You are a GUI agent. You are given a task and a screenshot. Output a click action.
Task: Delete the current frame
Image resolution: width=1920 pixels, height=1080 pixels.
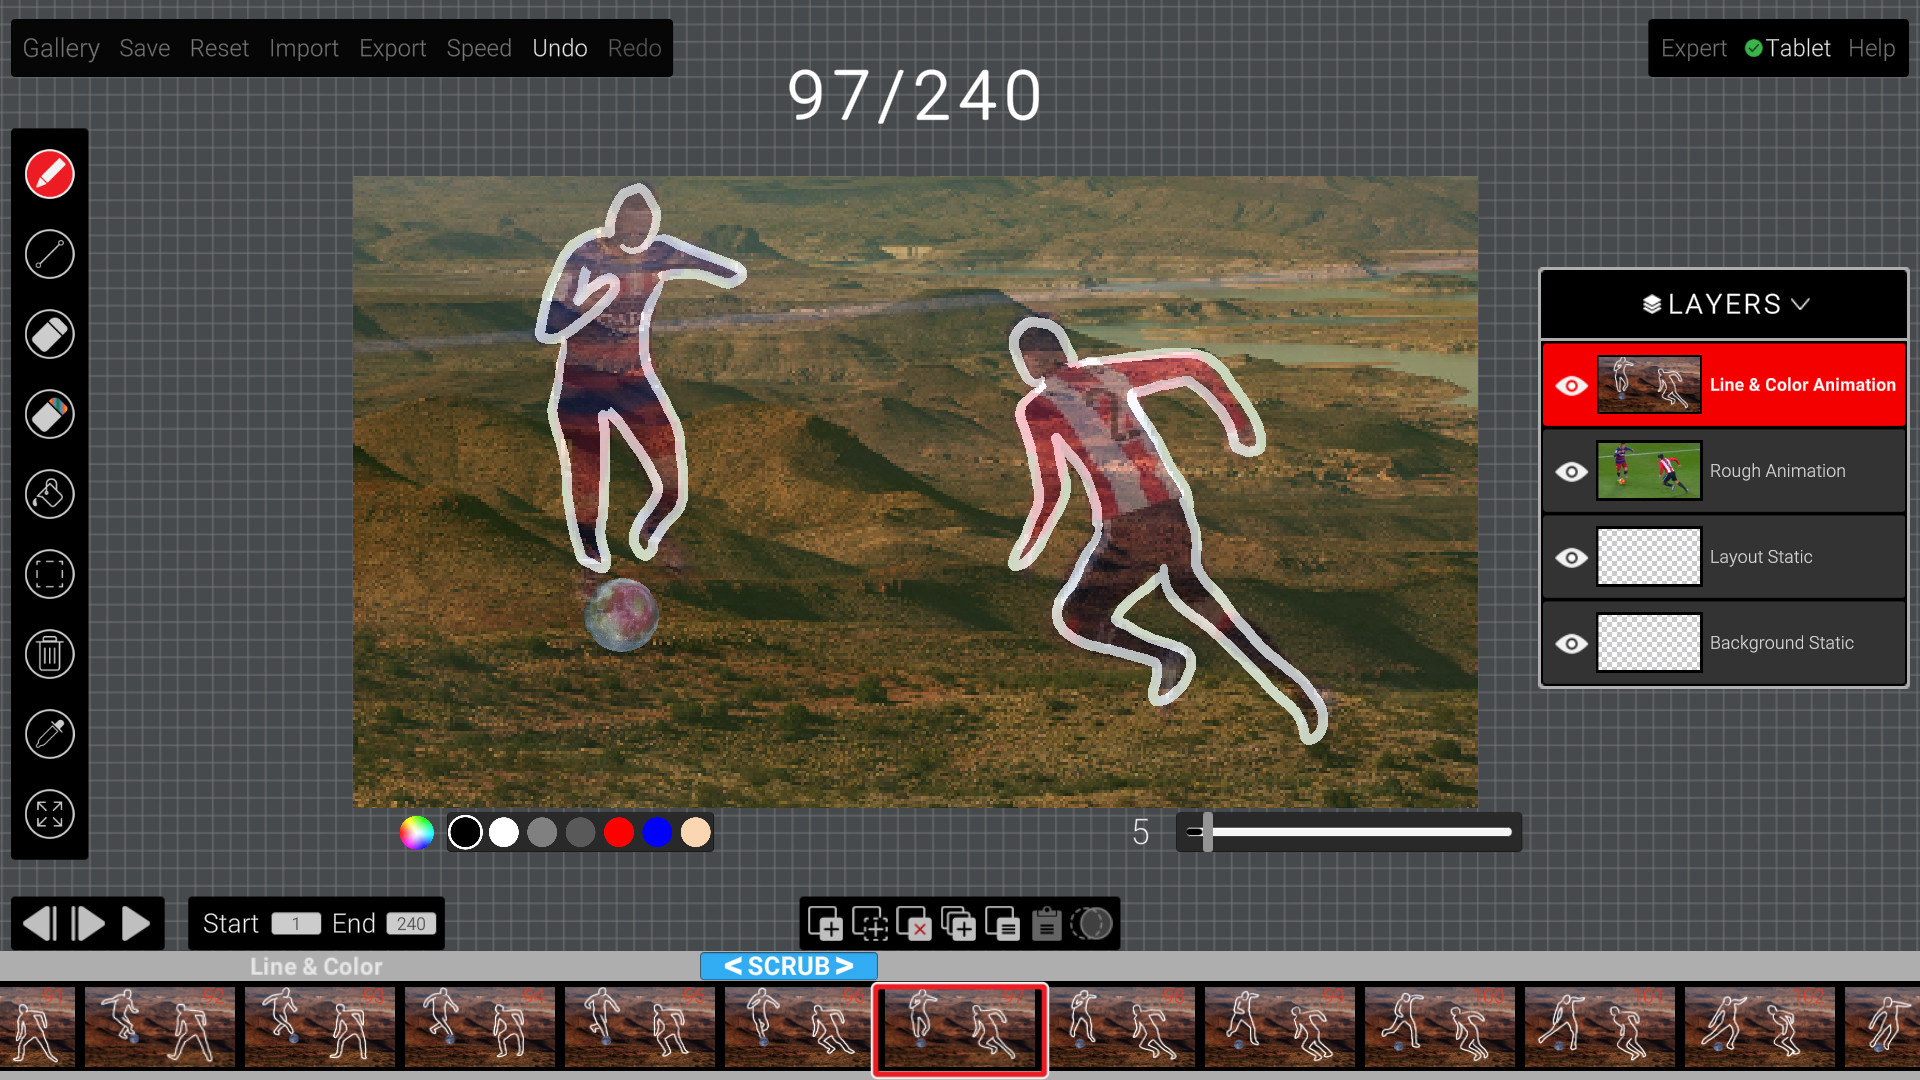pyautogui.click(x=915, y=925)
